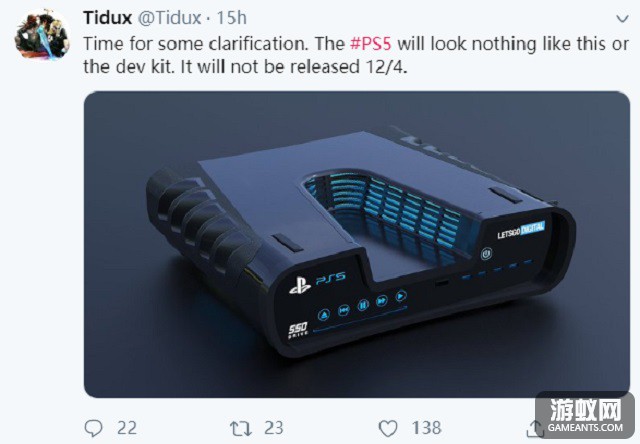
Task: Open the @Tidux handle link
Action: (169, 18)
